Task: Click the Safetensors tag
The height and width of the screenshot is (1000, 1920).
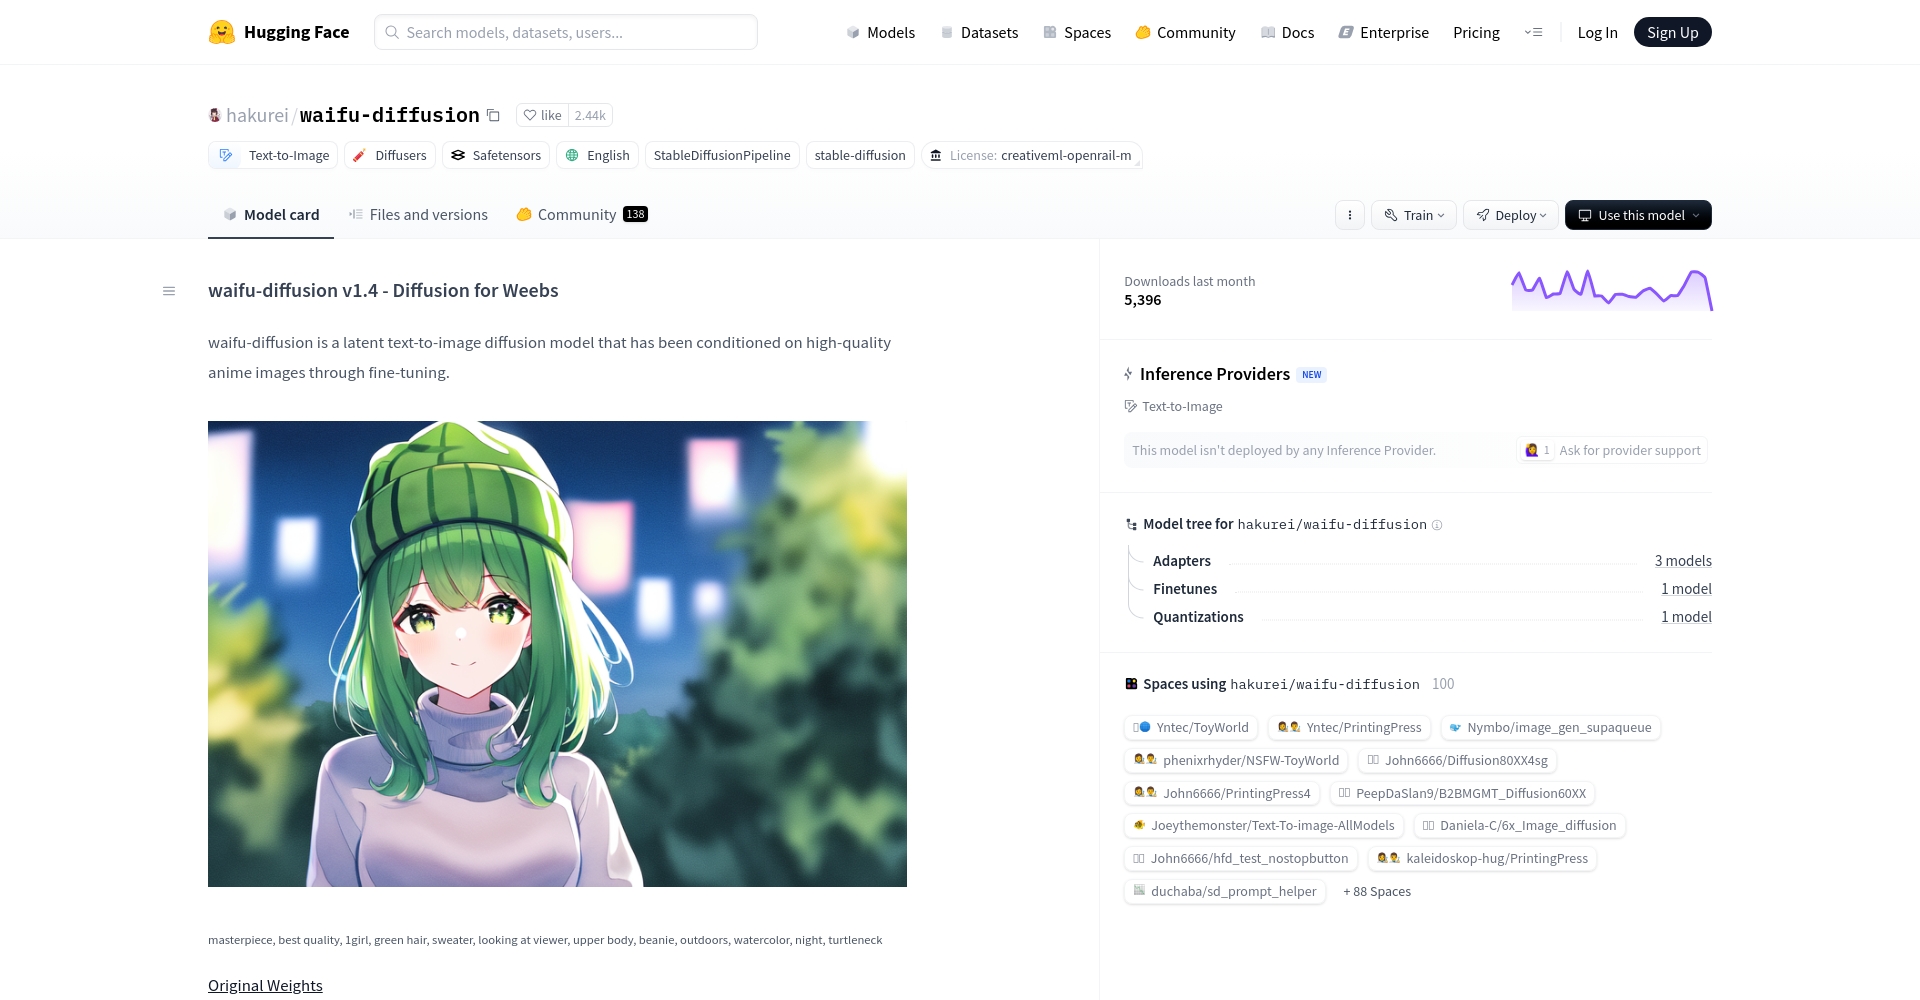Action: [x=496, y=155]
